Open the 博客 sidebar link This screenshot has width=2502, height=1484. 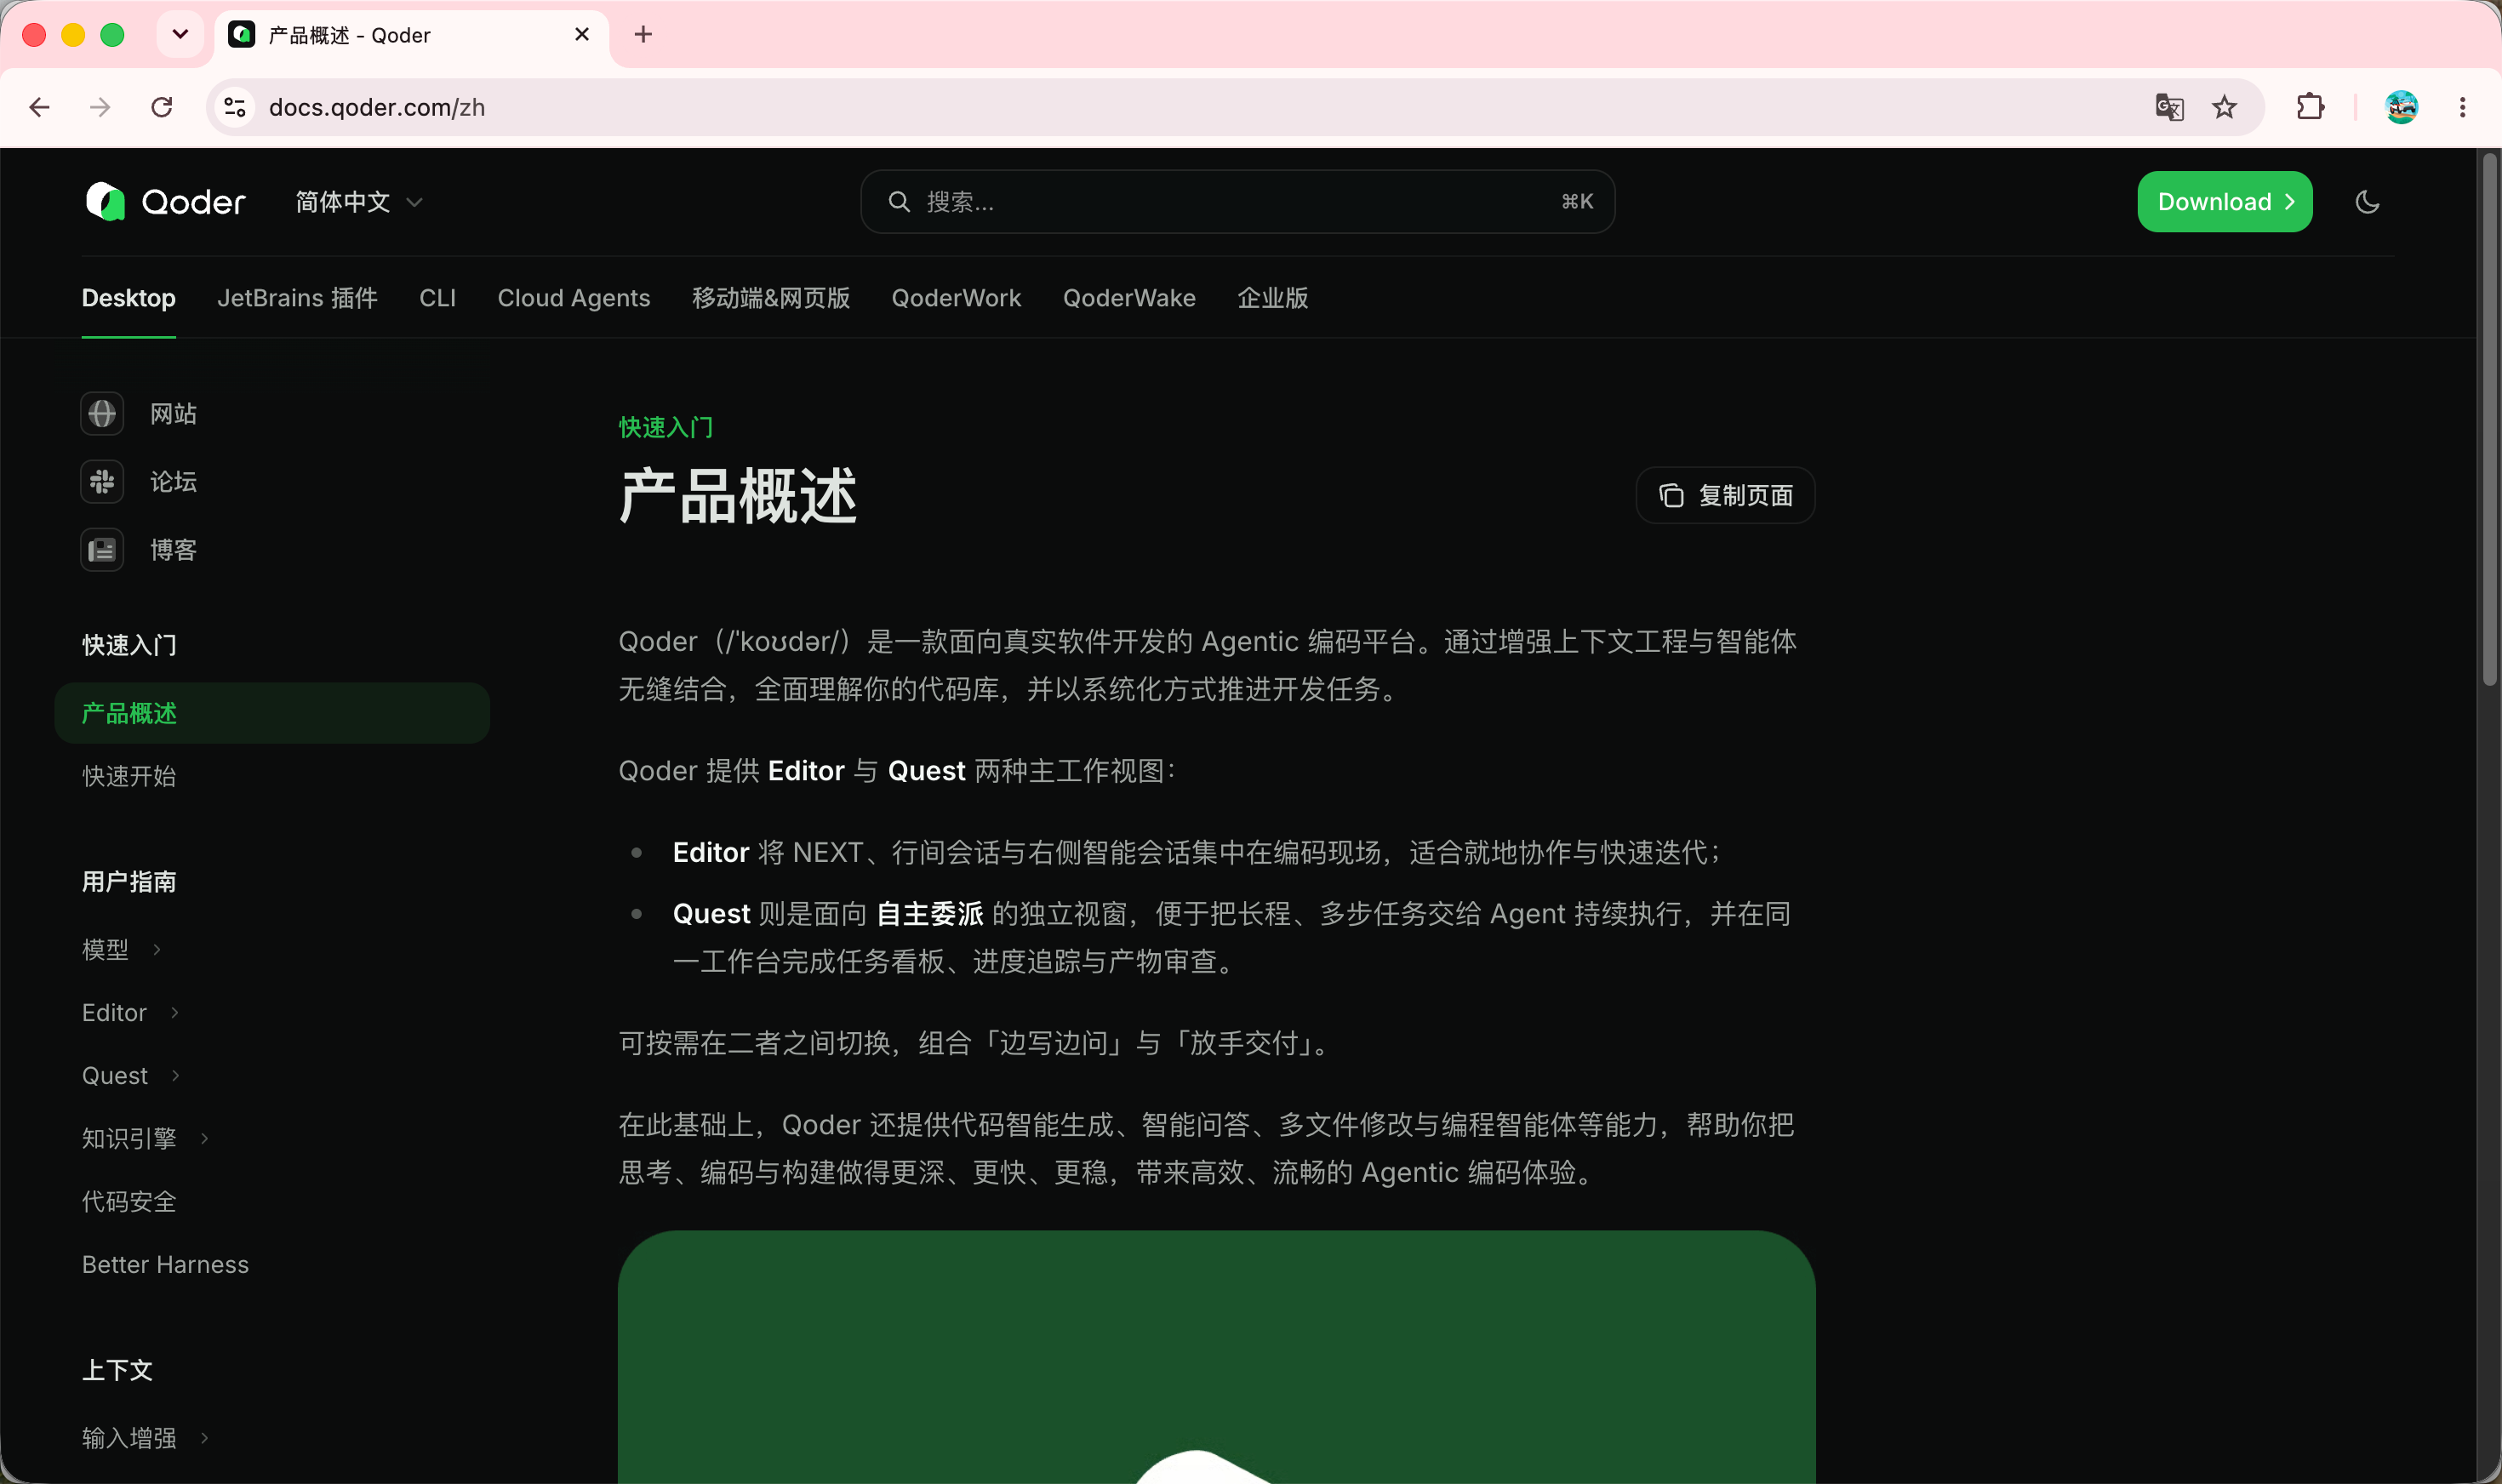pos(173,550)
